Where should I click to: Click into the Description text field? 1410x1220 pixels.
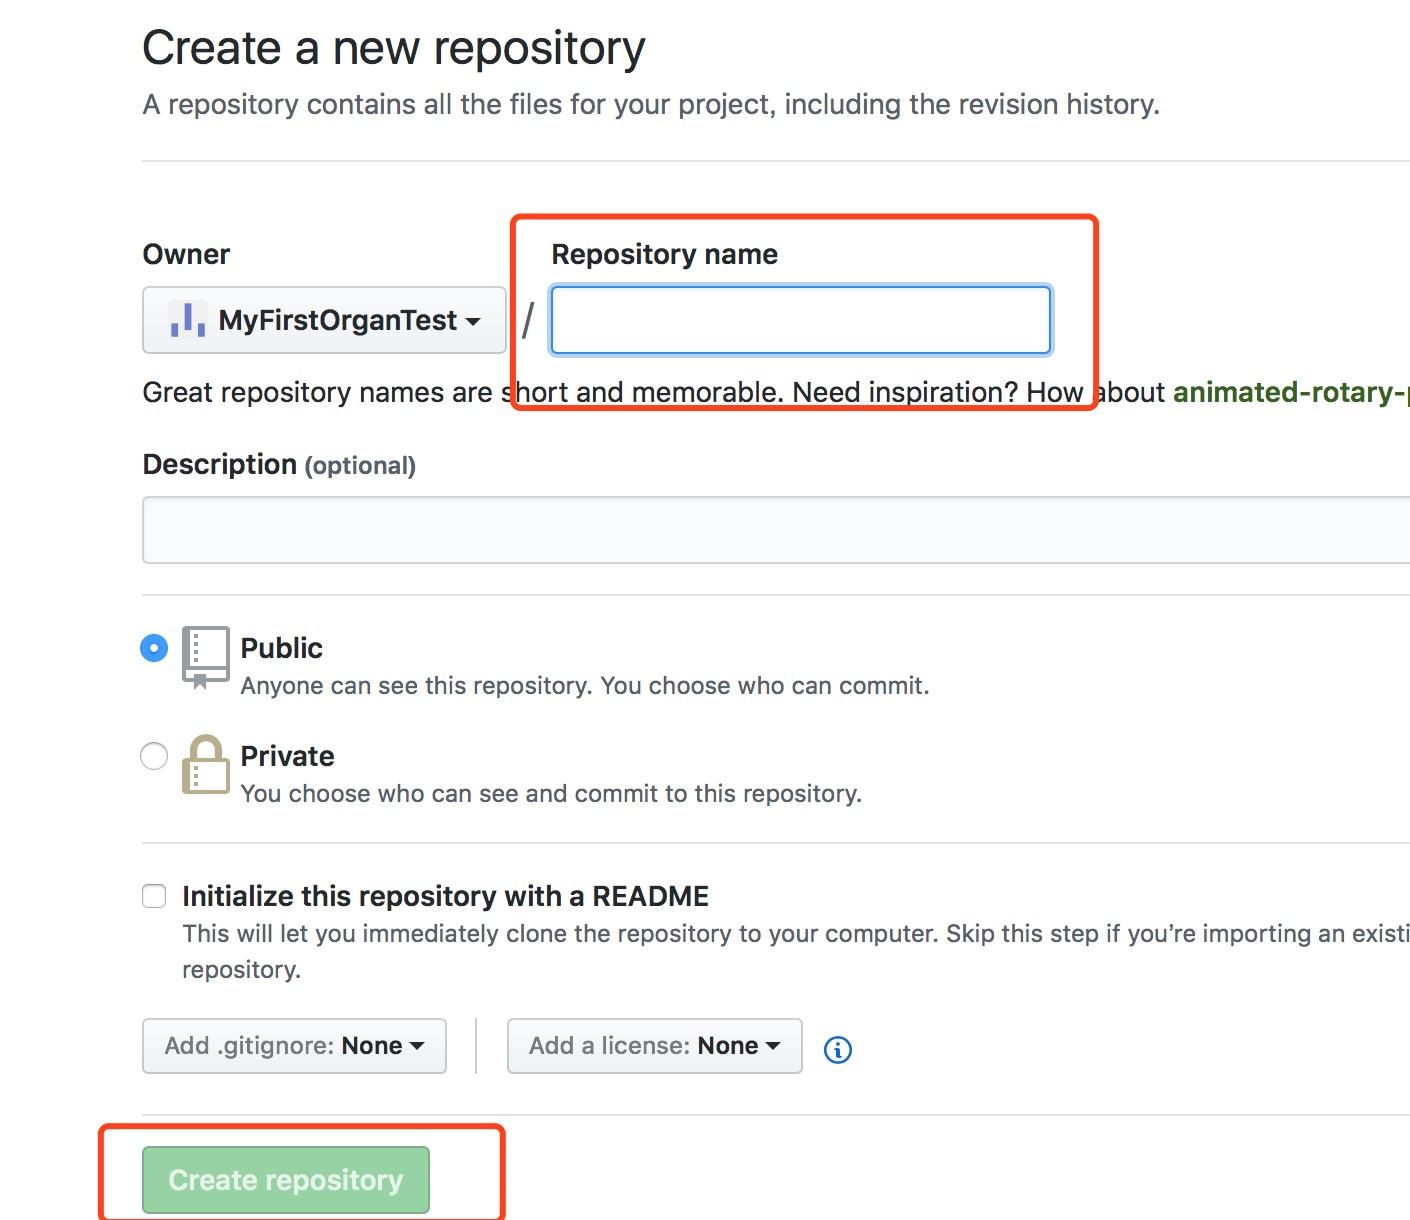(x=775, y=530)
